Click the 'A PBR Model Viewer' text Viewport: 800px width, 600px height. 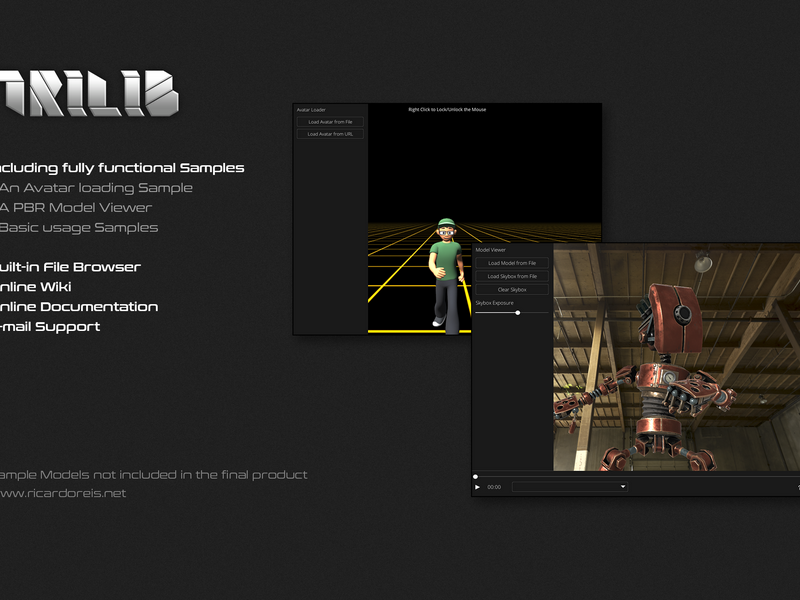coord(76,208)
